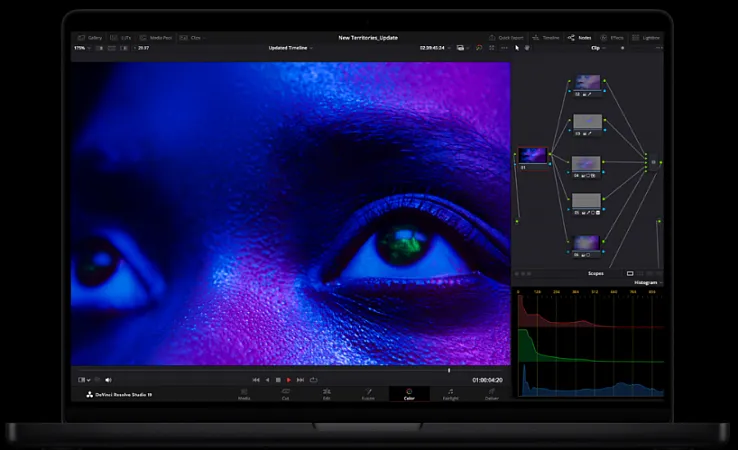Toggle loop playback

coord(313,380)
